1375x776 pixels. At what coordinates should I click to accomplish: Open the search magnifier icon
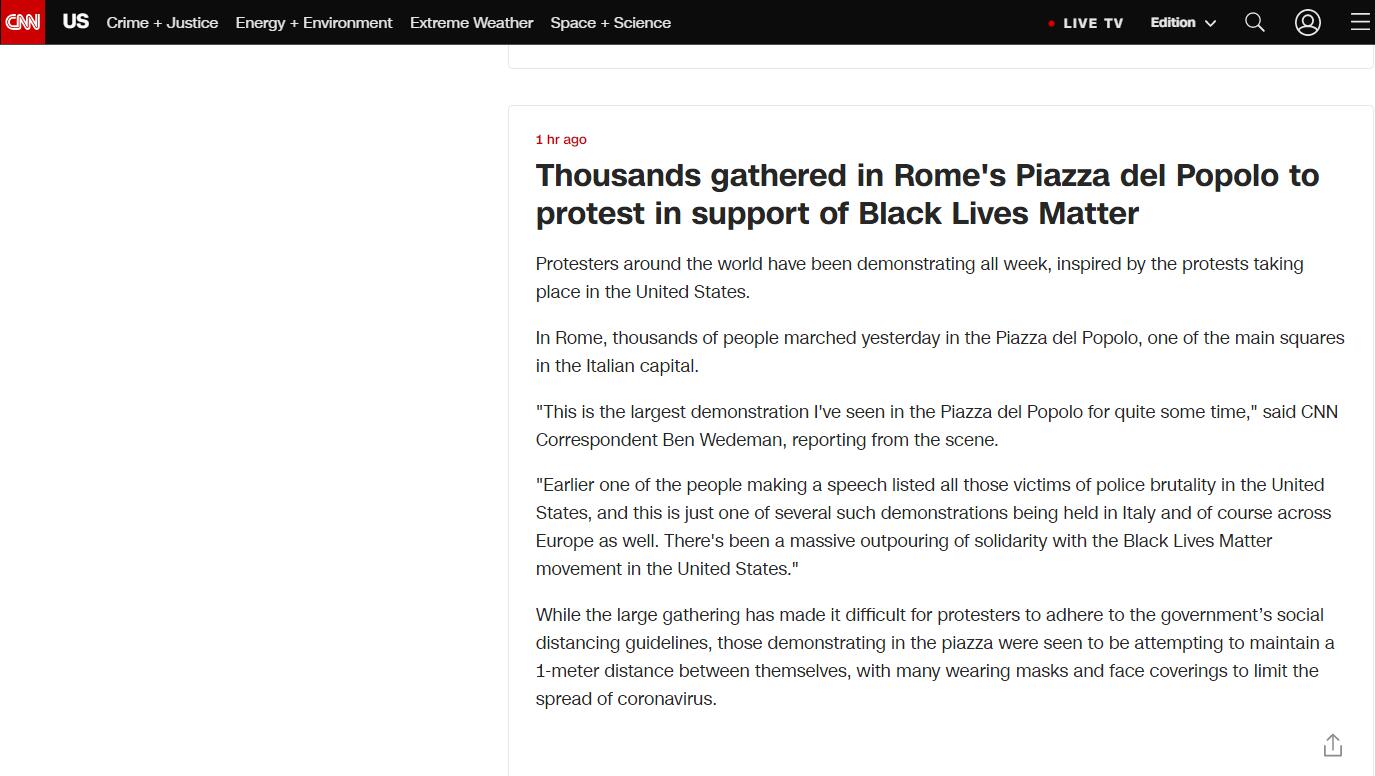click(x=1254, y=22)
